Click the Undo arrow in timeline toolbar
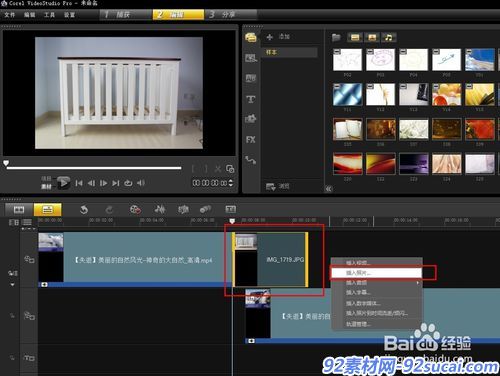Image resolution: width=500 pixels, height=376 pixels. tap(84, 210)
